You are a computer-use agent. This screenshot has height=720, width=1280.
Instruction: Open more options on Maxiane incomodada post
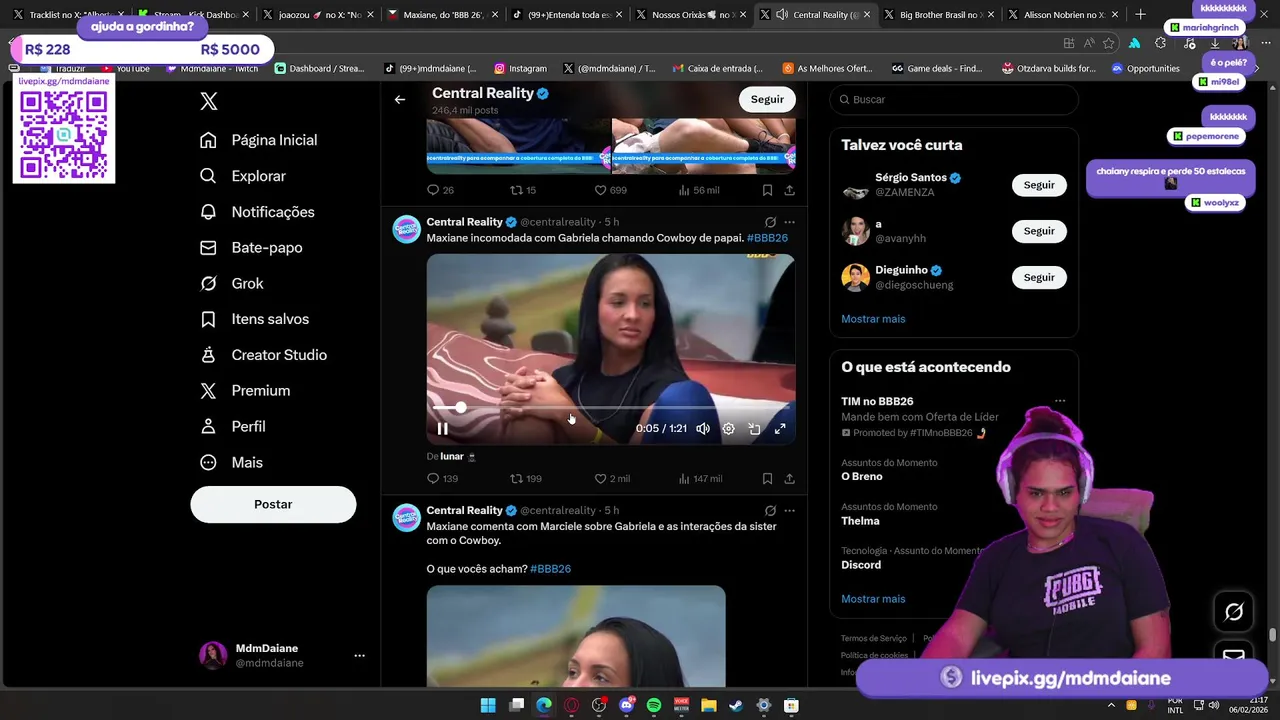coord(789,222)
